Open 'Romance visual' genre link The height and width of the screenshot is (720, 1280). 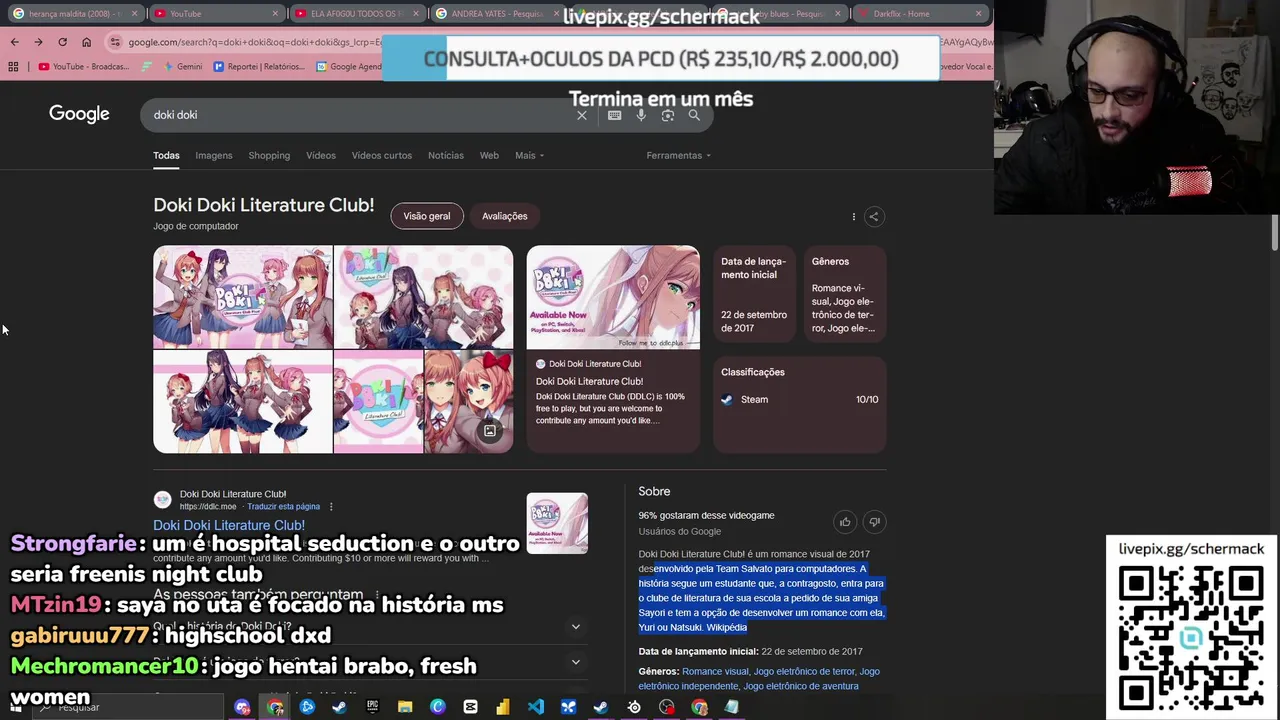(x=715, y=672)
